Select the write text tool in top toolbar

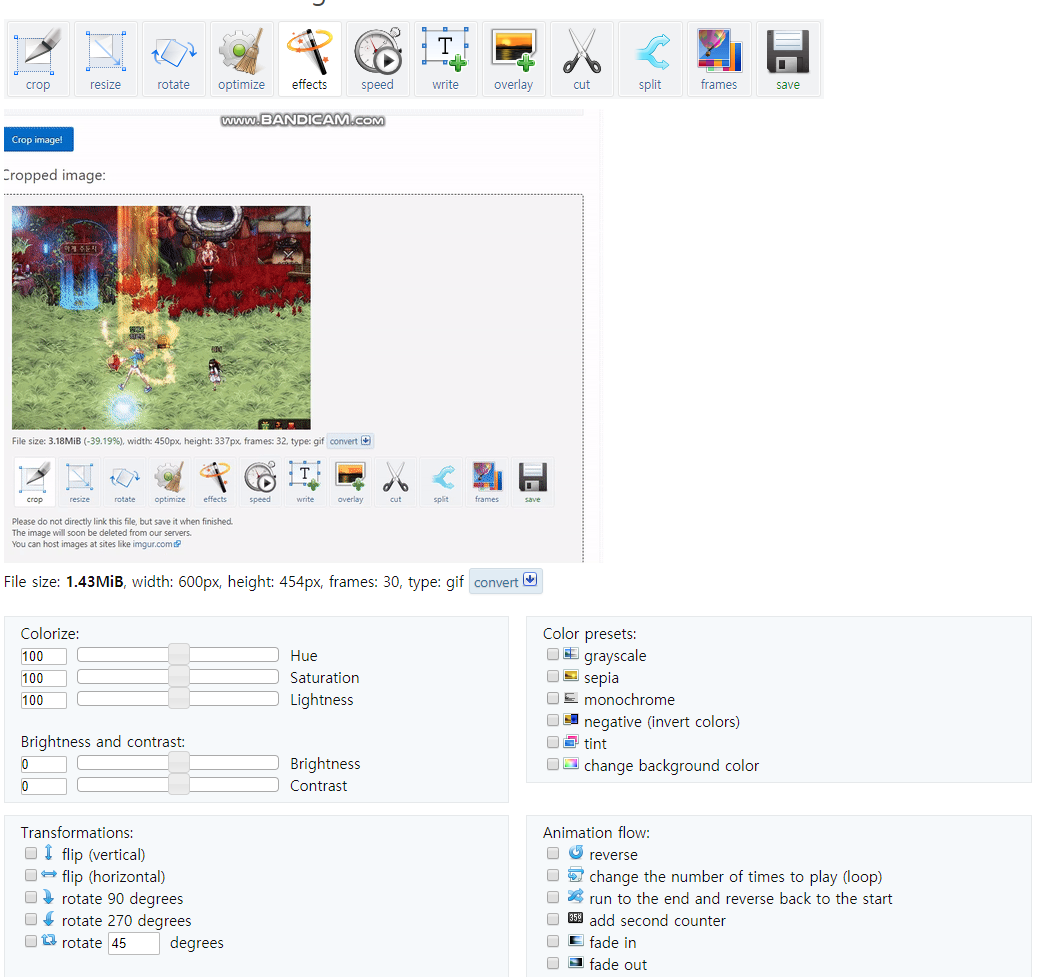(x=445, y=59)
